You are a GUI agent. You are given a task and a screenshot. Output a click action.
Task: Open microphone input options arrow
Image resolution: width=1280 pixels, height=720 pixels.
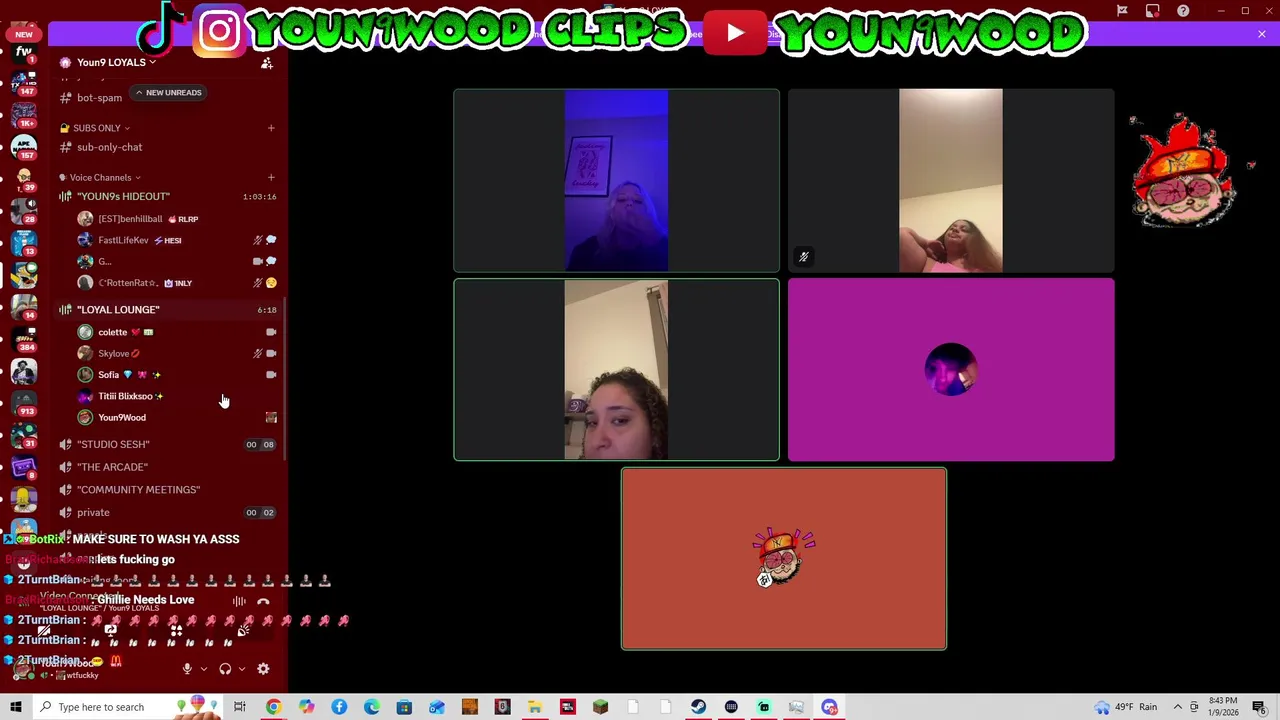click(x=203, y=669)
